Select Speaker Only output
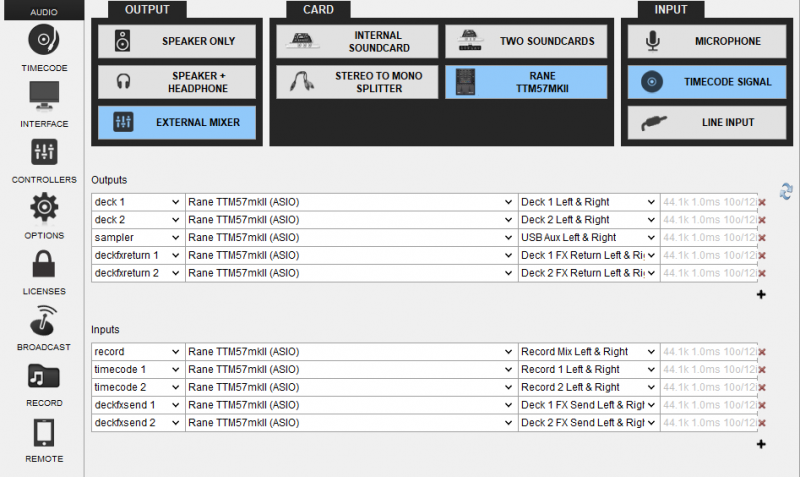 pos(177,41)
